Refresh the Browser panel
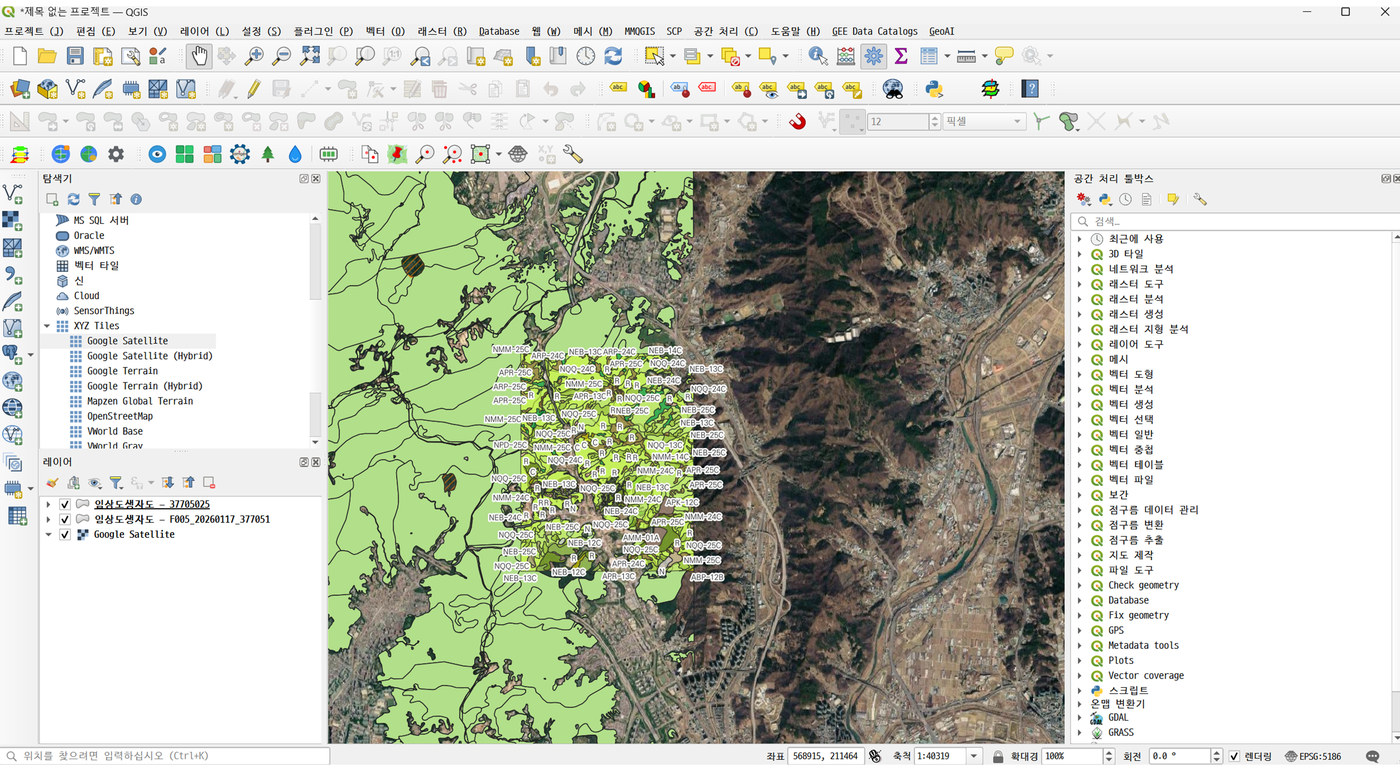The image size is (1400, 771). (x=73, y=199)
